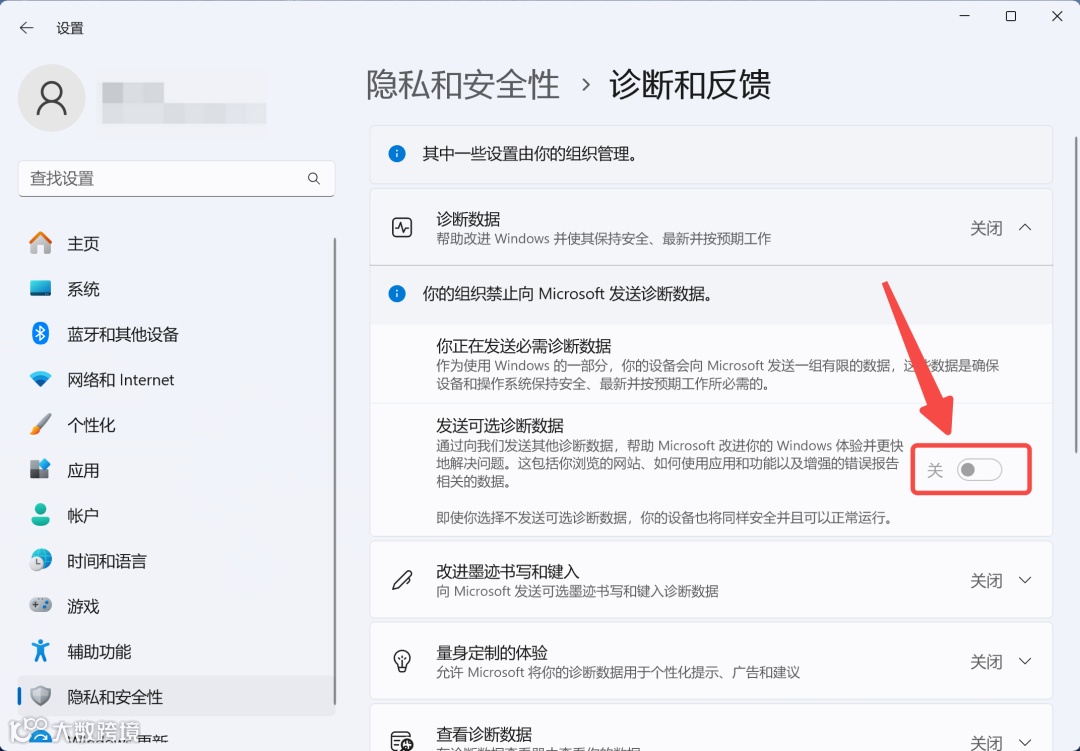Click the main content scrollbar
Image resolution: width=1080 pixels, height=751 pixels.
point(1077,295)
